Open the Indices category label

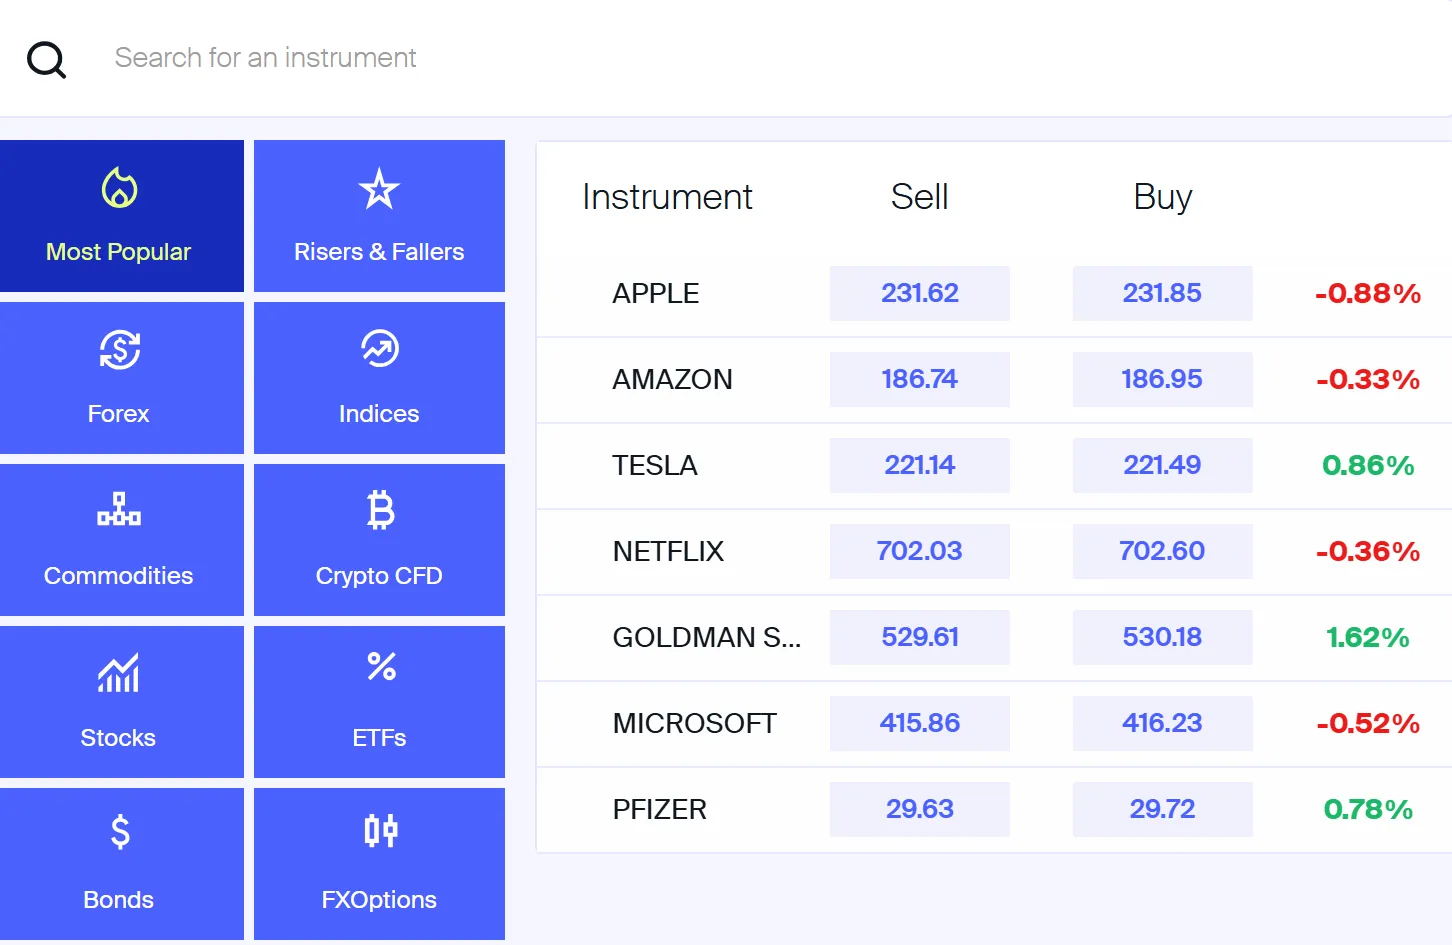click(x=379, y=414)
